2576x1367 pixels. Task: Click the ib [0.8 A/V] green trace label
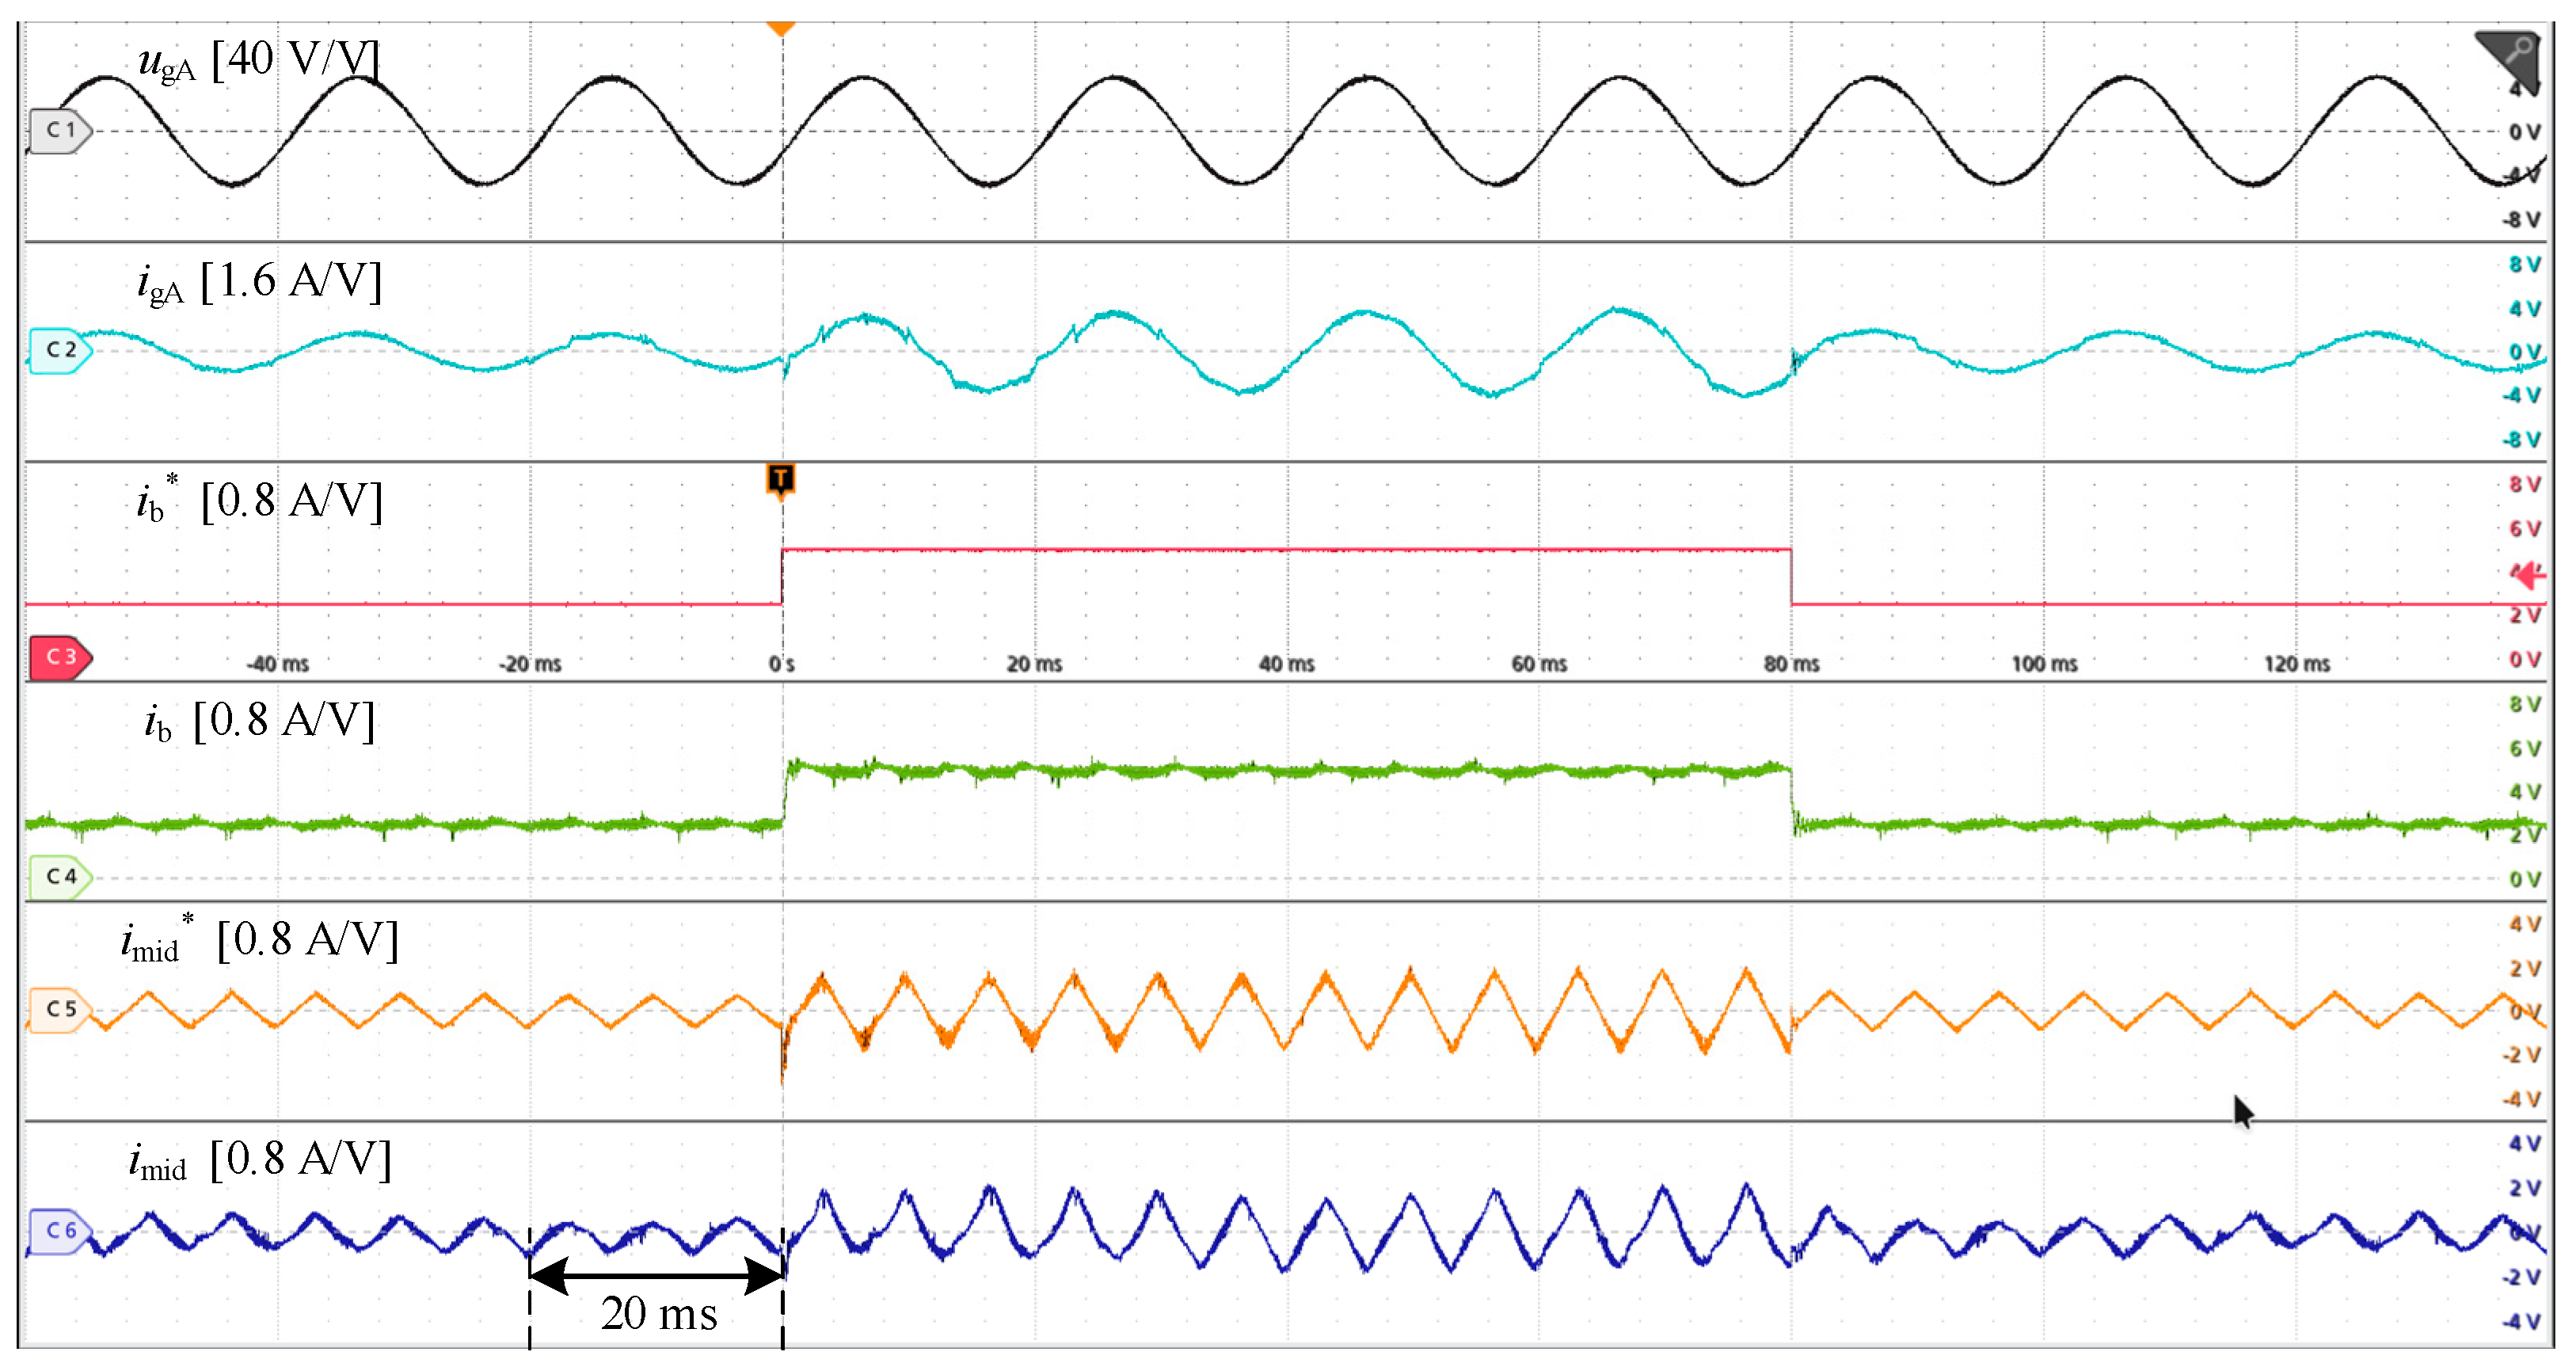click(x=259, y=721)
